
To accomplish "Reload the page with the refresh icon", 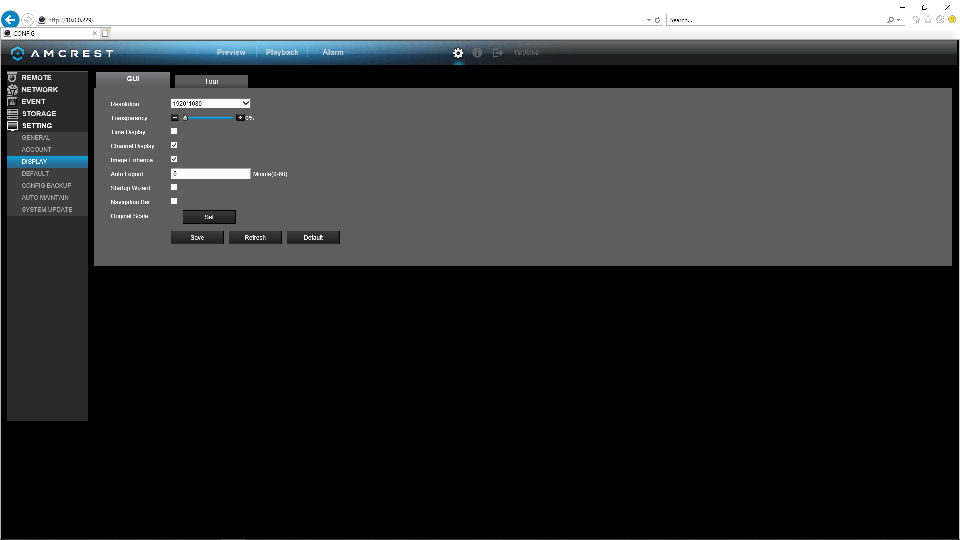I will point(658,20).
